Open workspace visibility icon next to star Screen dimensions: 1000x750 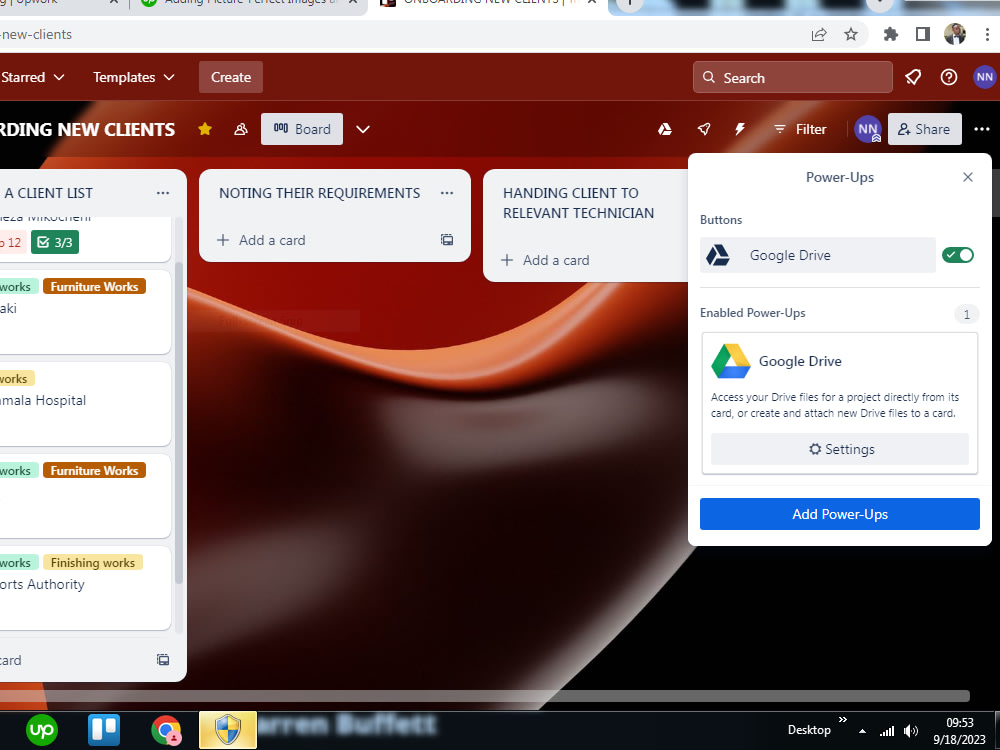(x=240, y=129)
